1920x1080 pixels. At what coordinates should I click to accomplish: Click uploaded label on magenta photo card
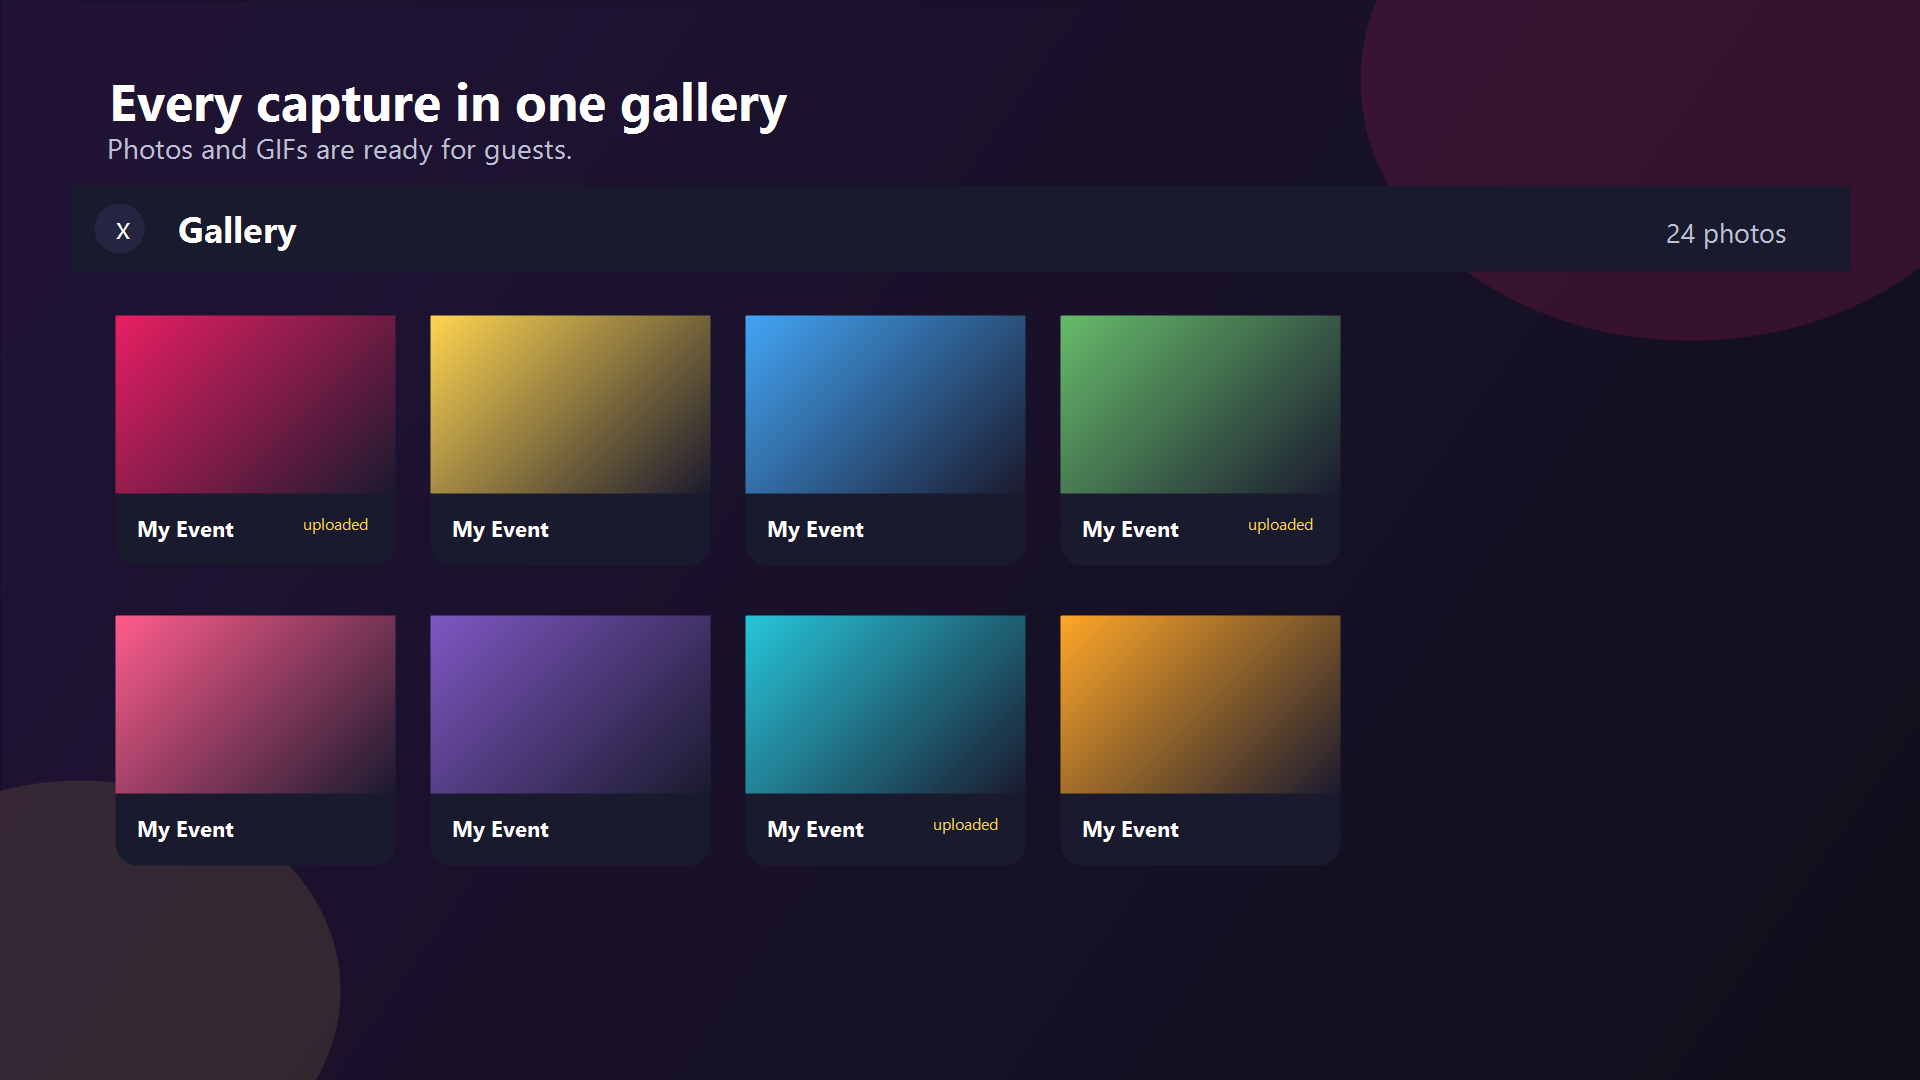[335, 525]
